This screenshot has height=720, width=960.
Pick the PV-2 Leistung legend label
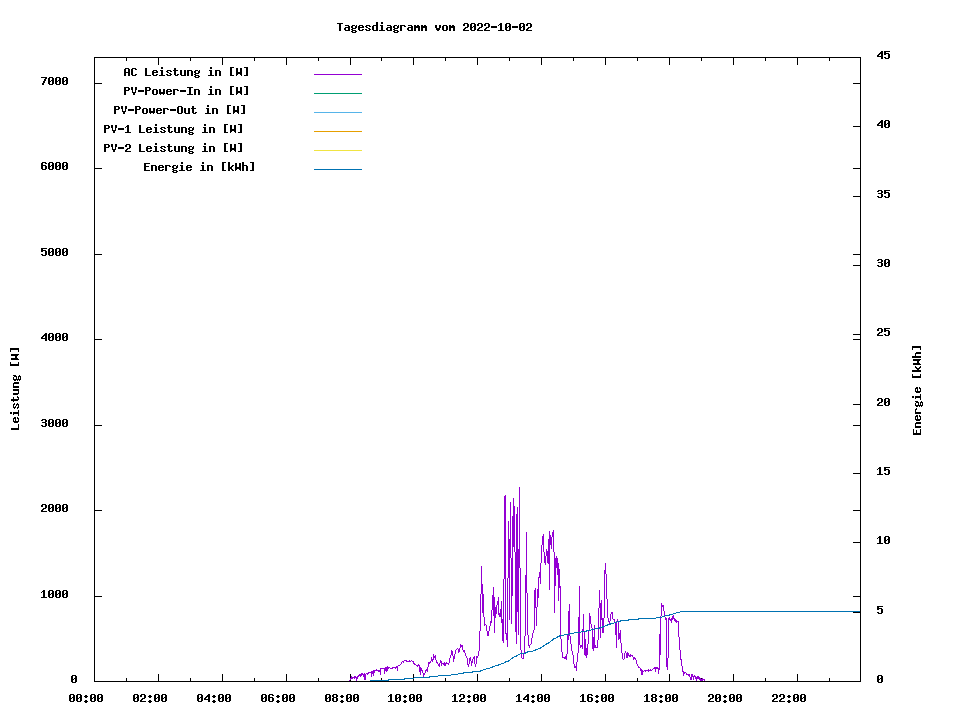coord(173,148)
